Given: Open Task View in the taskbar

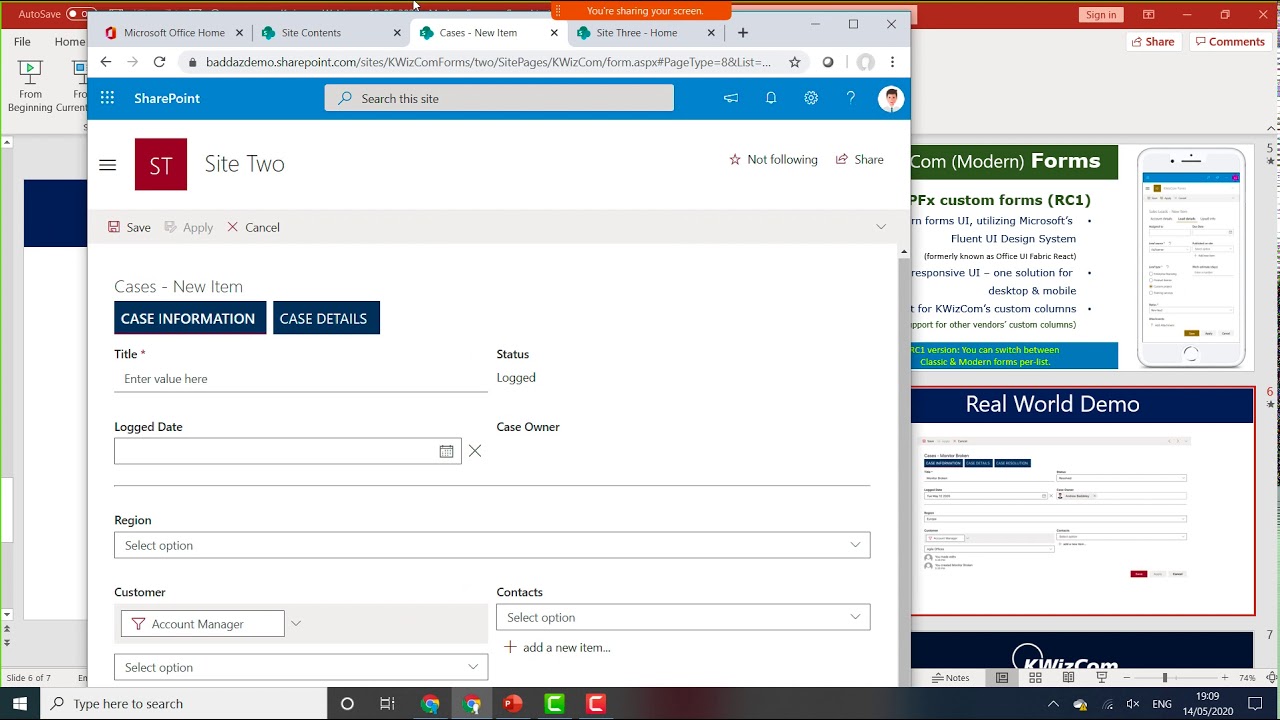Looking at the screenshot, I should click(387, 704).
